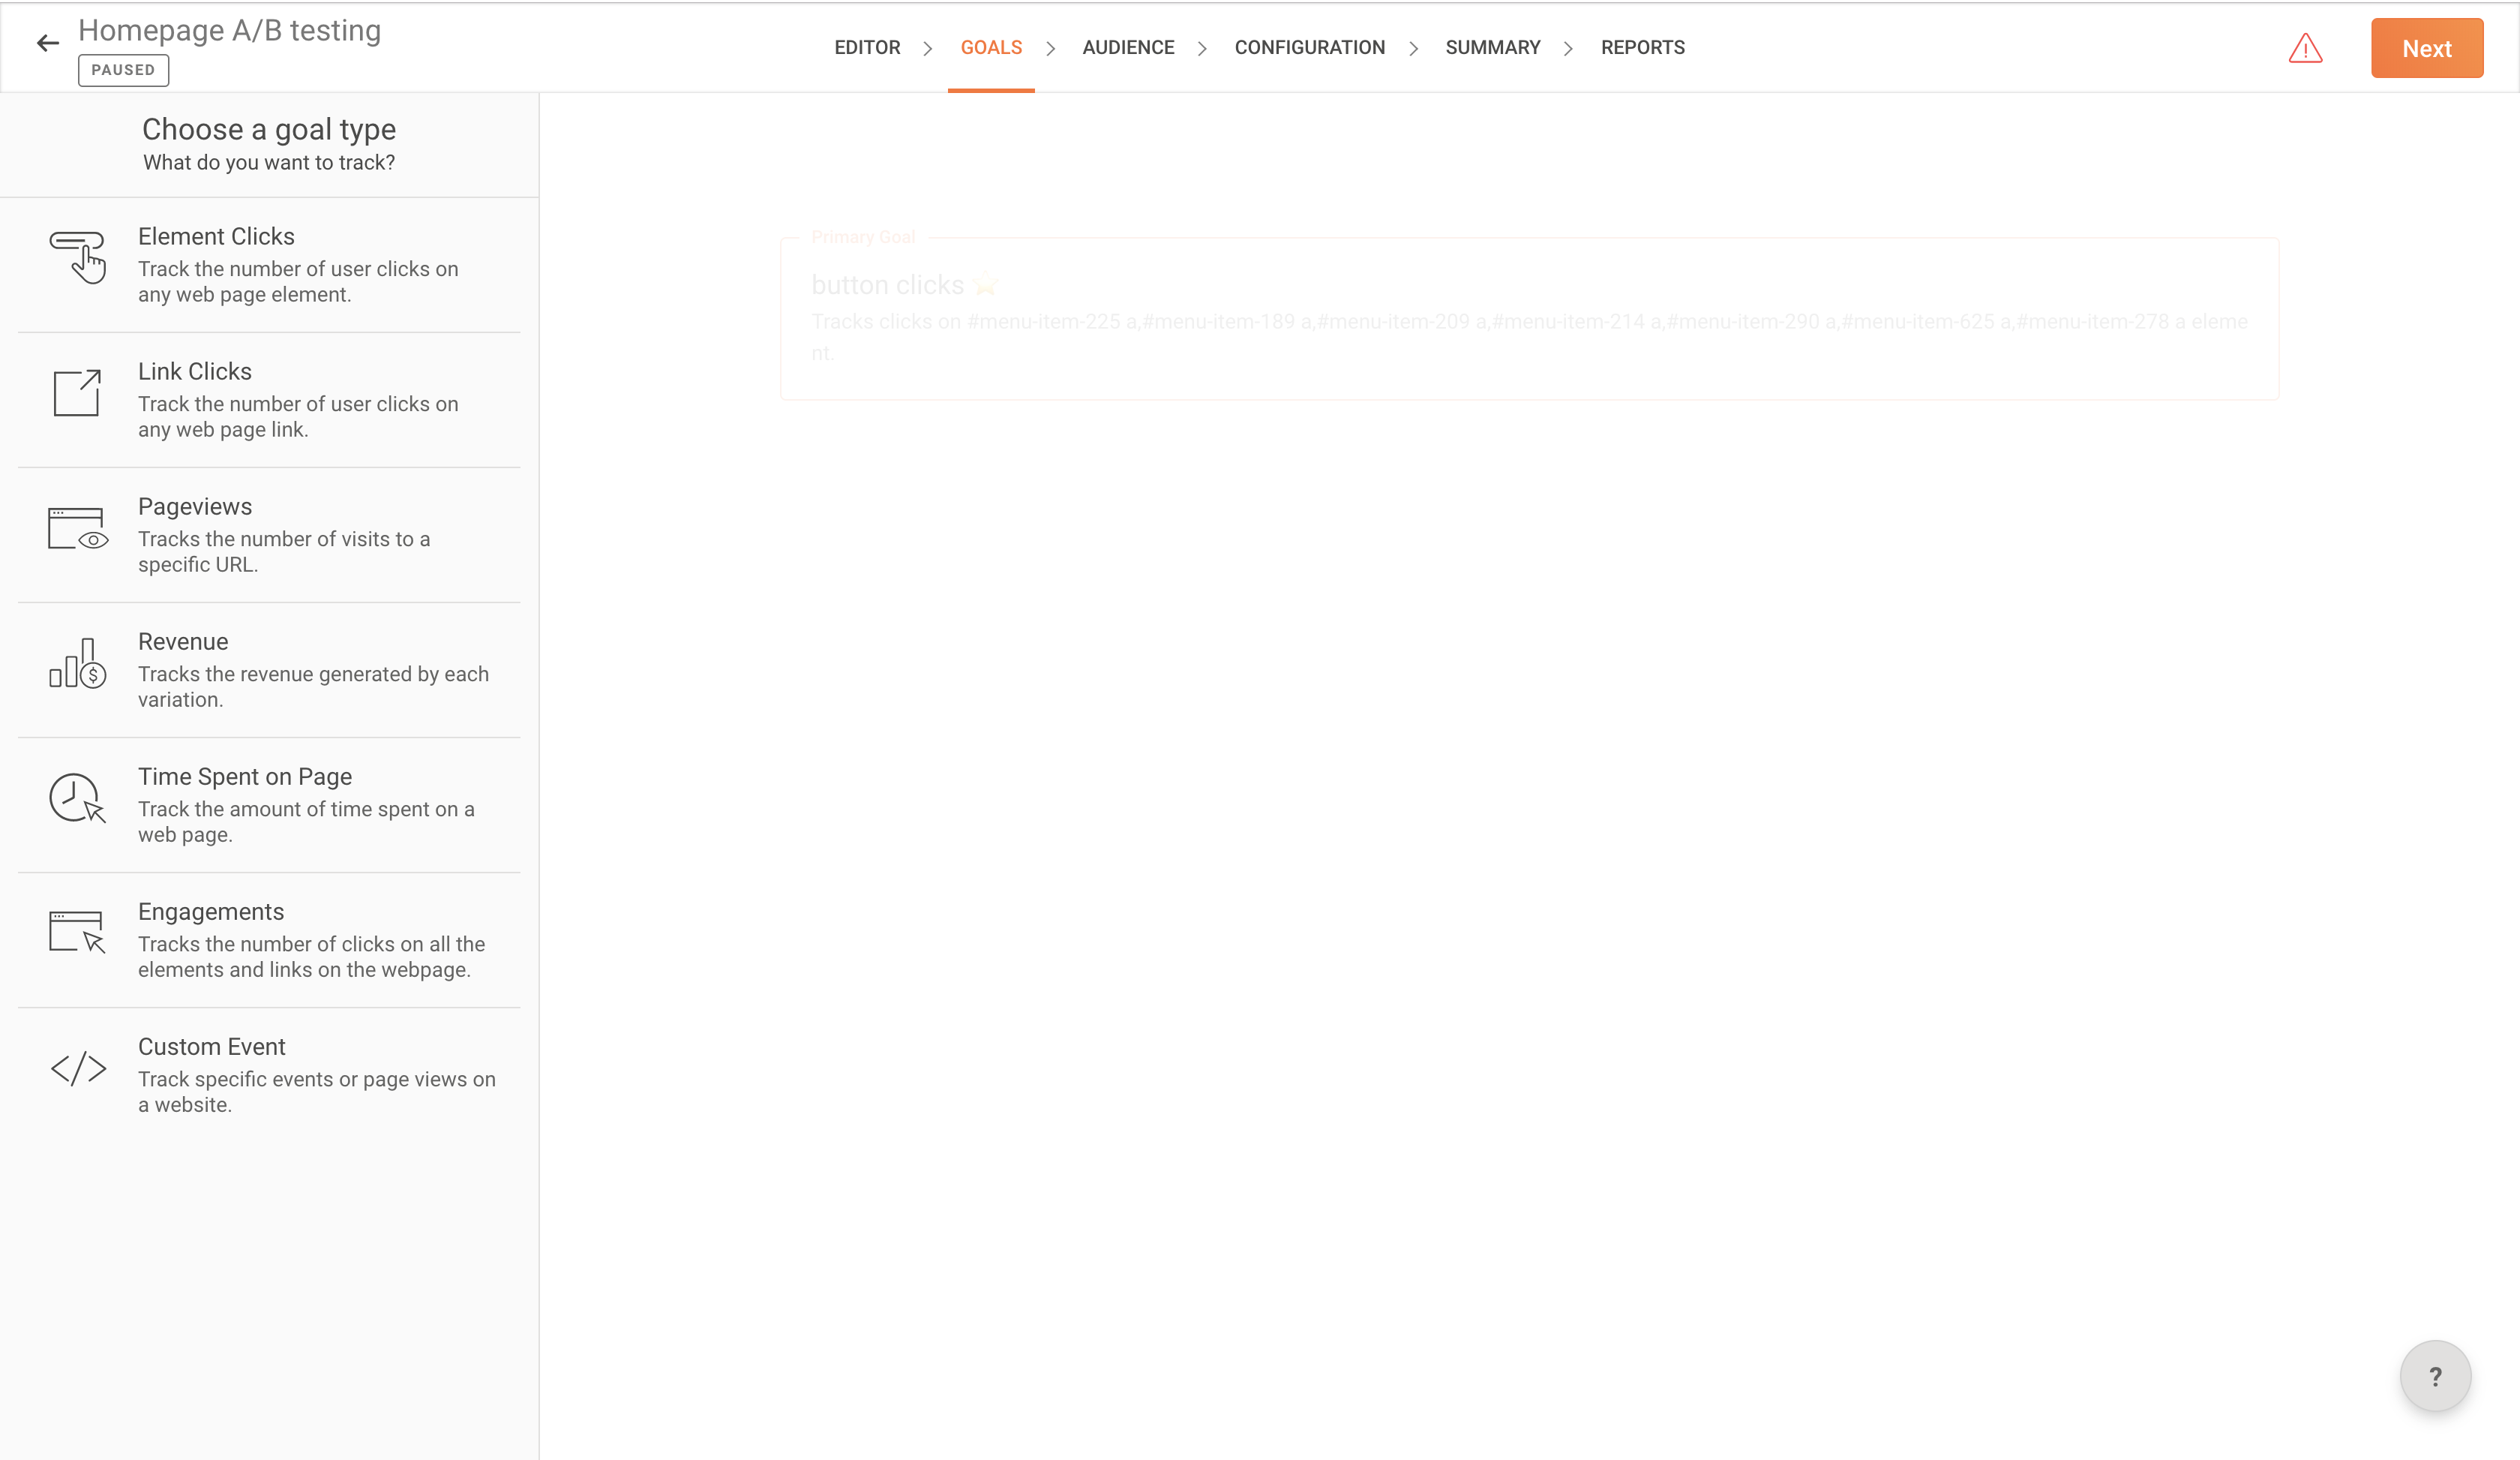This screenshot has width=2520, height=1460.
Task: Go to the CONFIGURATION step
Action: 1309,47
